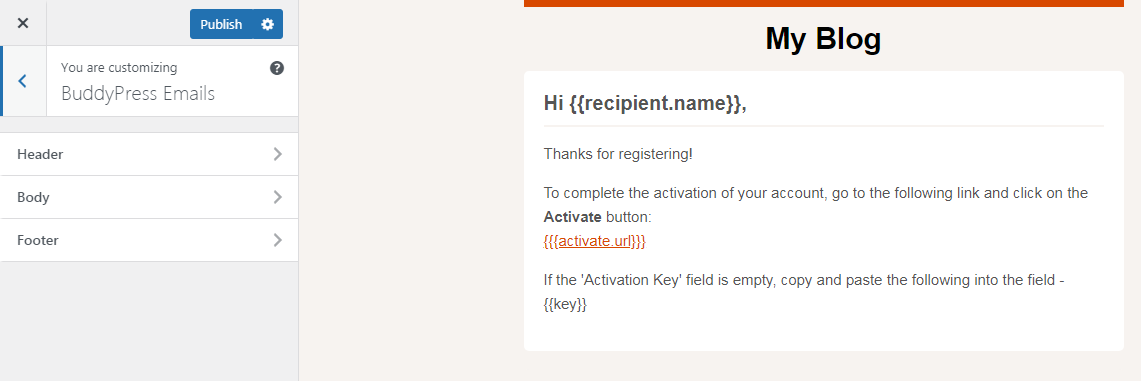The image size is (1141, 381).
Task: Click the Thanks for registering! line
Action: (619, 154)
